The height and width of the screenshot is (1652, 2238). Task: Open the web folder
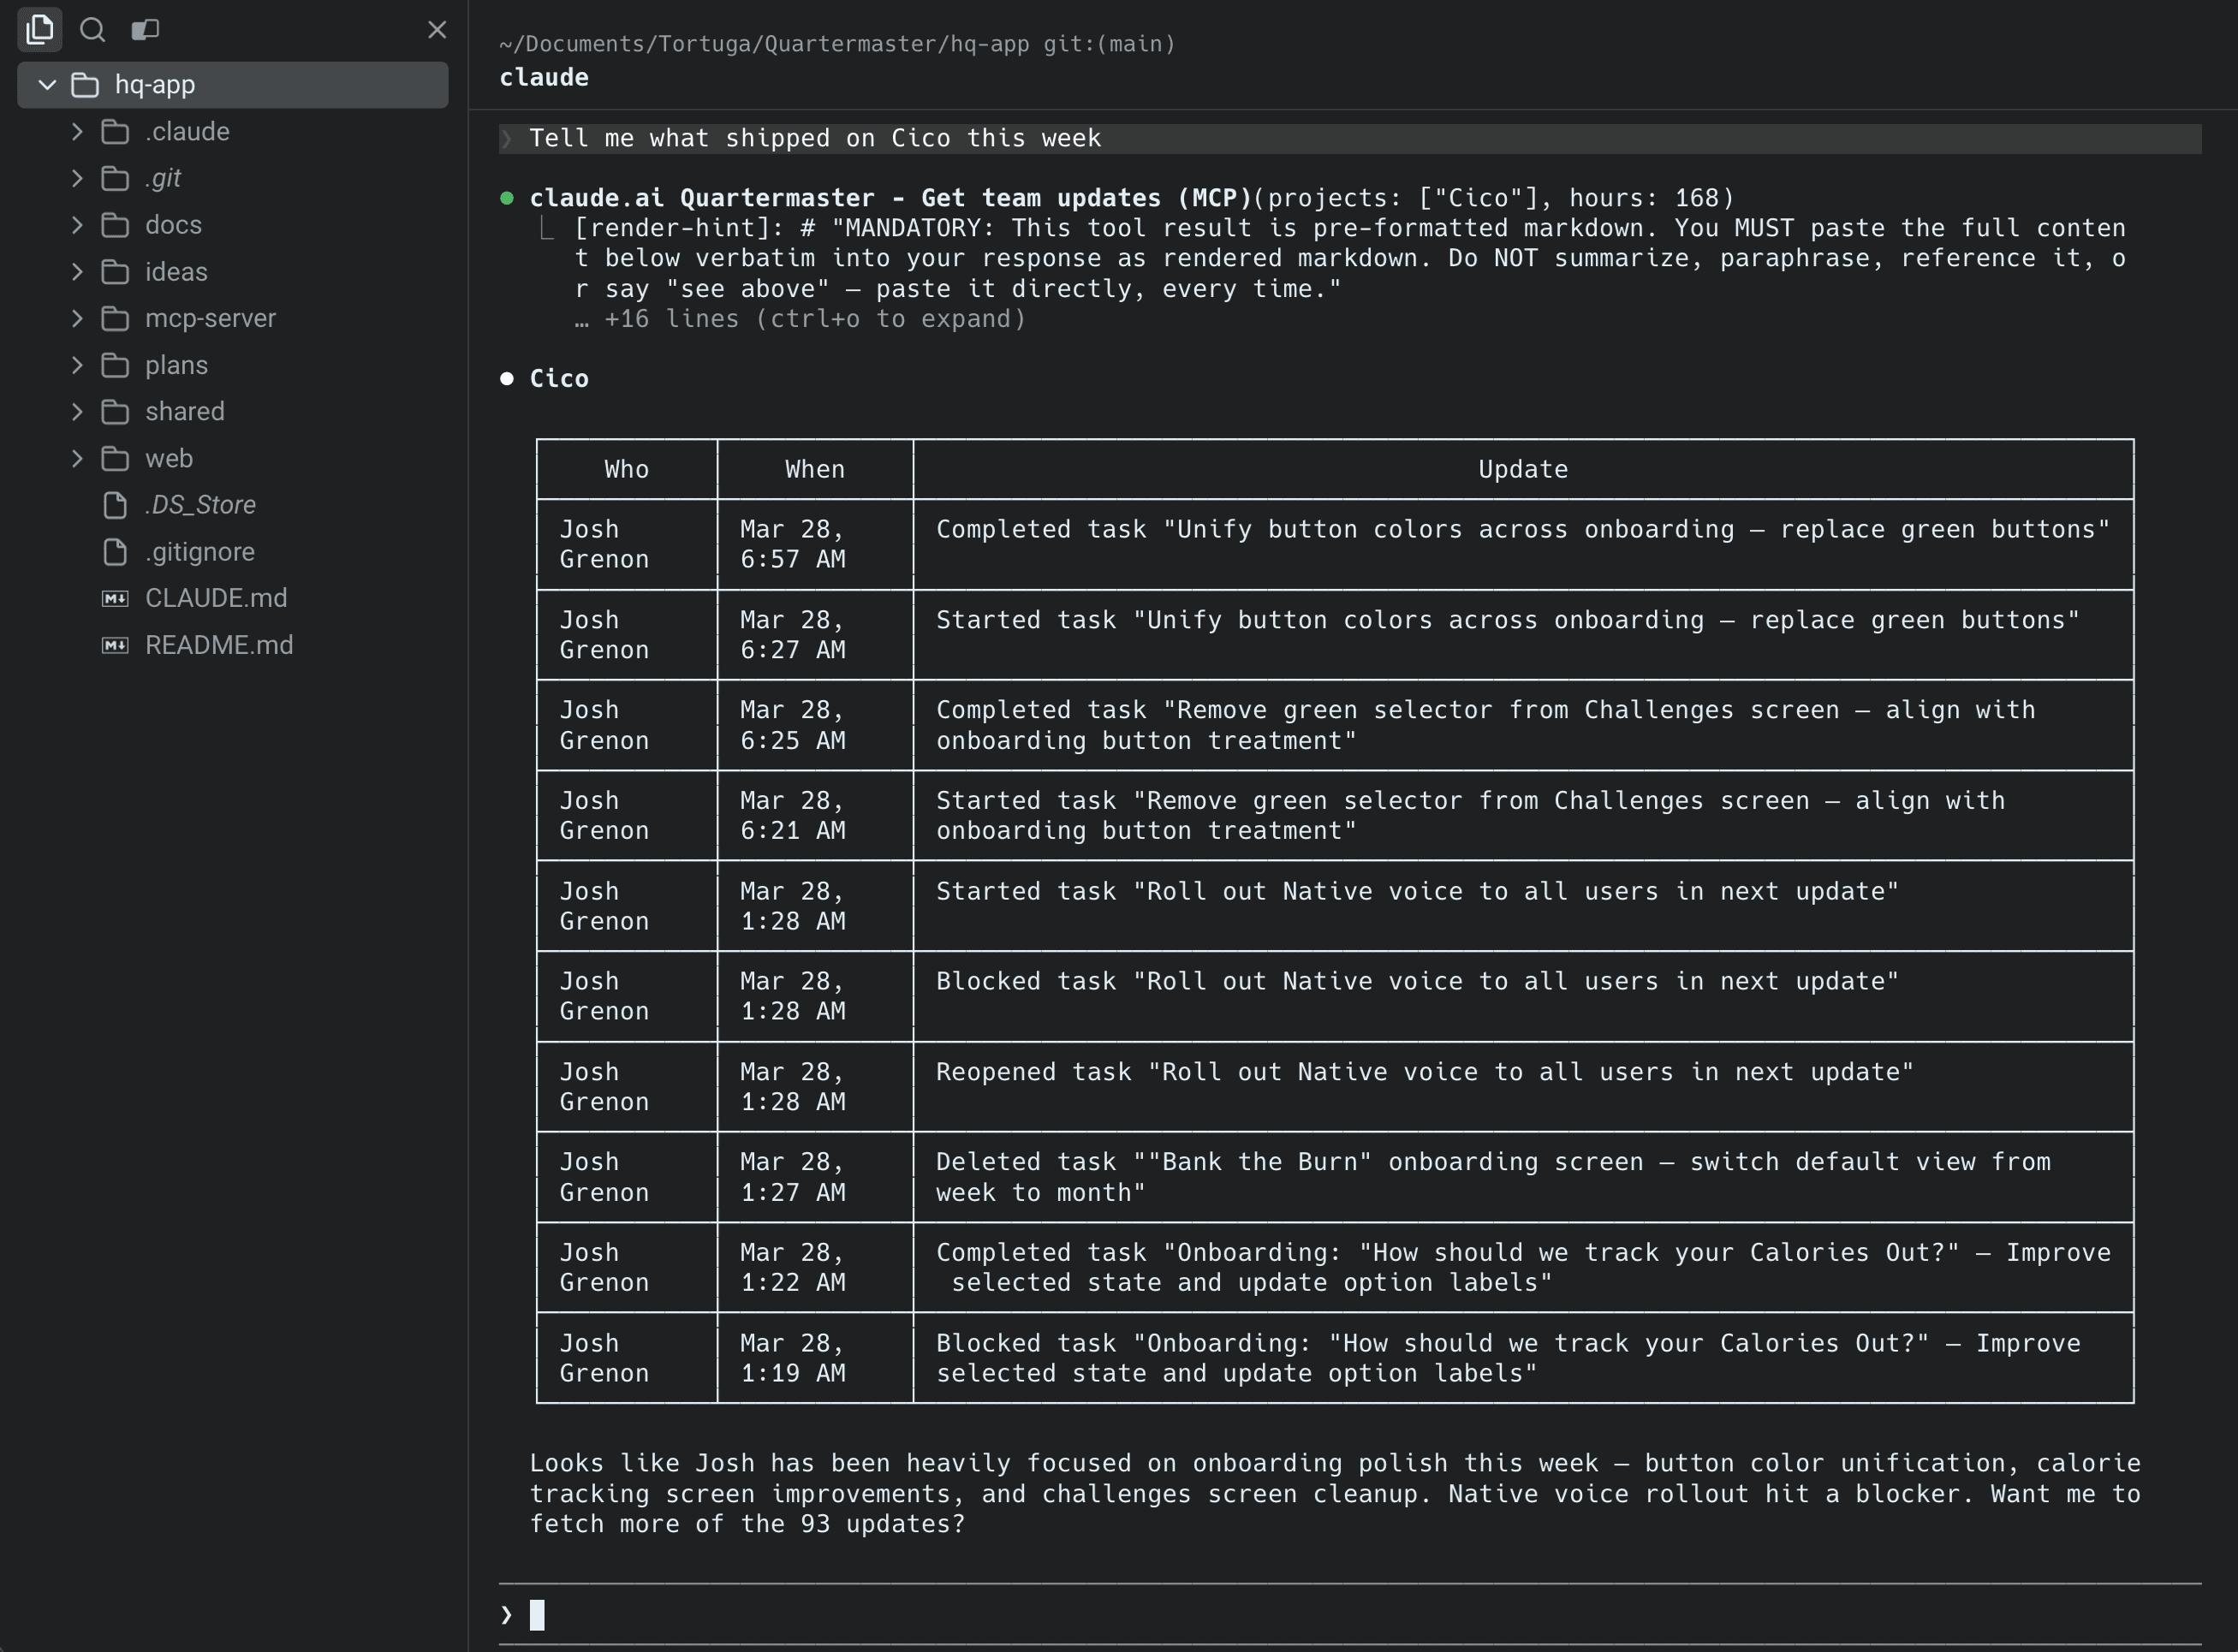pyautogui.click(x=169, y=458)
